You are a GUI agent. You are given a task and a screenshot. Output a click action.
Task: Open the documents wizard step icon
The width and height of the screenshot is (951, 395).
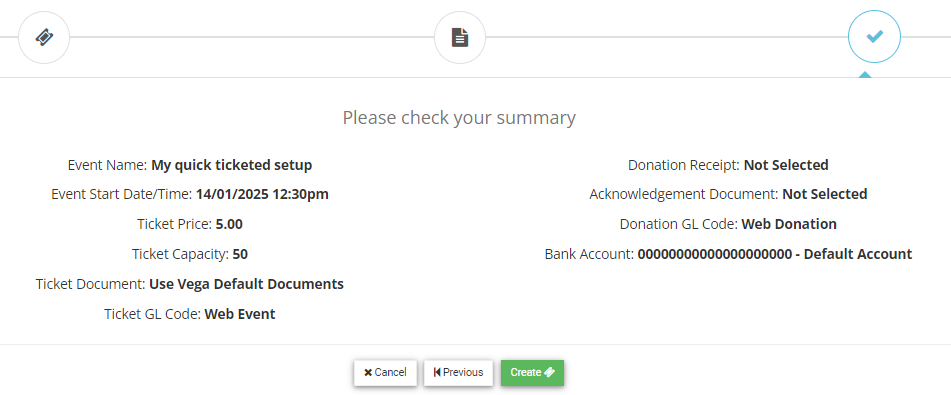point(460,37)
